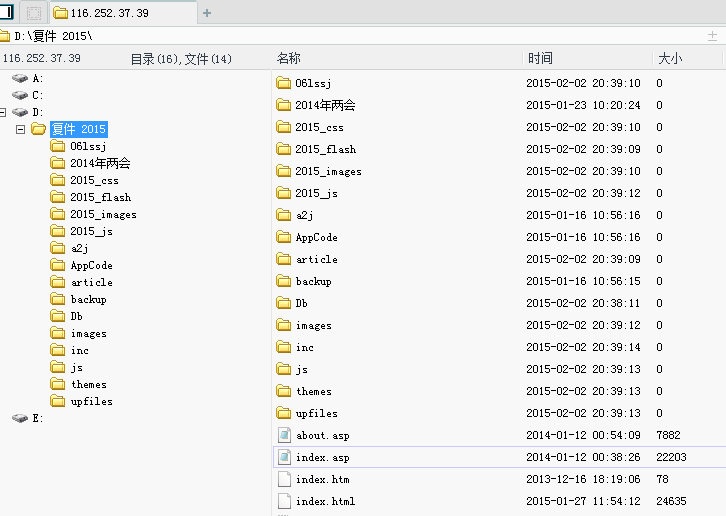Viewport: 726px width, 516px height.
Task: Click index.html file icon
Action: tap(284, 501)
